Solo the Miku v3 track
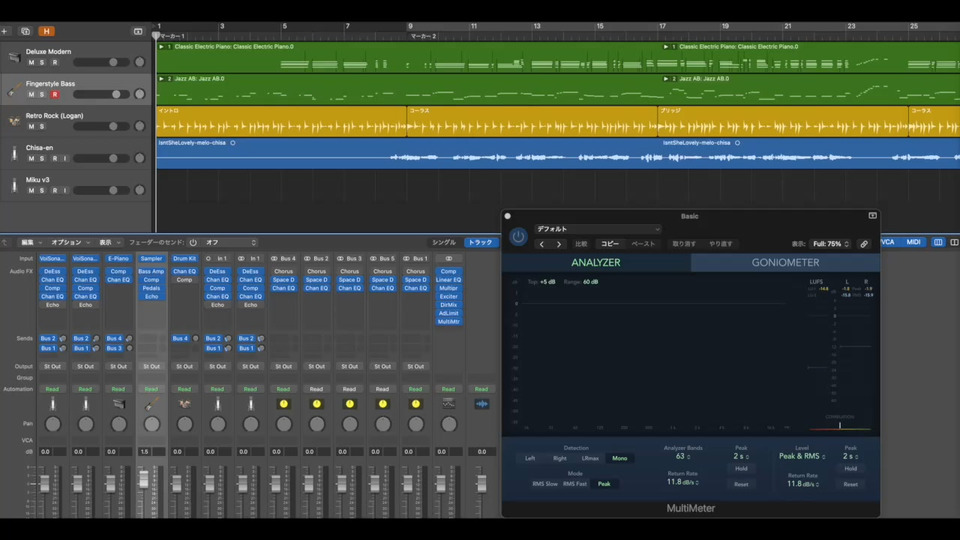Image resolution: width=960 pixels, height=540 pixels. coord(42,191)
